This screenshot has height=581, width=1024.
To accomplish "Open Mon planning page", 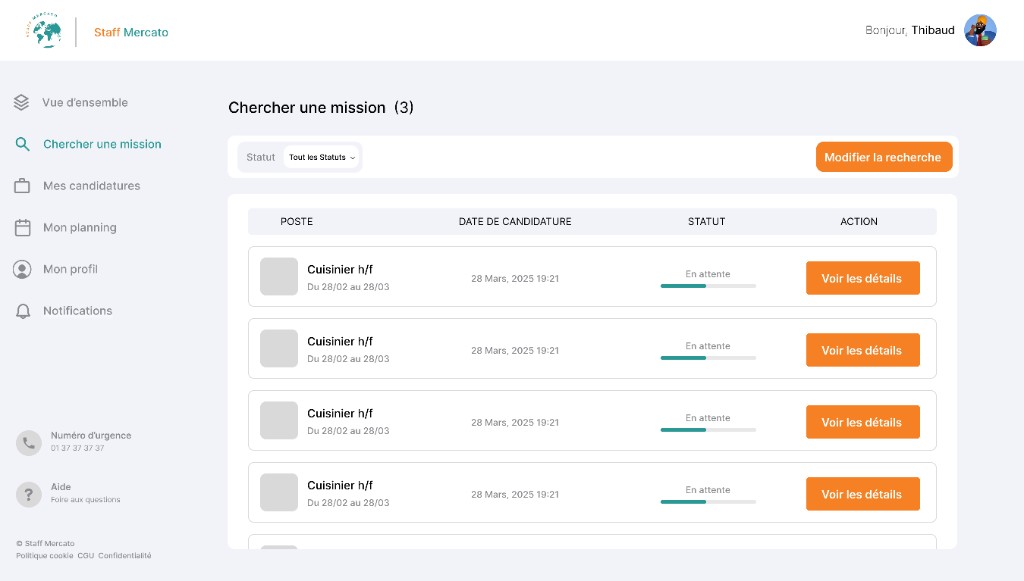I will click(80, 228).
